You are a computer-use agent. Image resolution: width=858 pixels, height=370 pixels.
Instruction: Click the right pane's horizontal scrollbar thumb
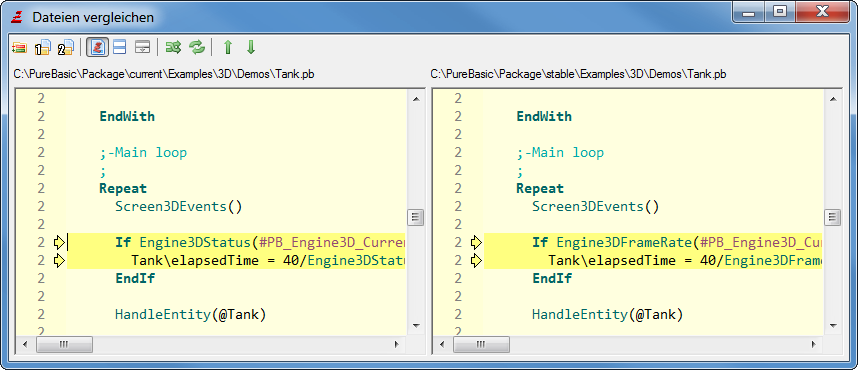481,344
